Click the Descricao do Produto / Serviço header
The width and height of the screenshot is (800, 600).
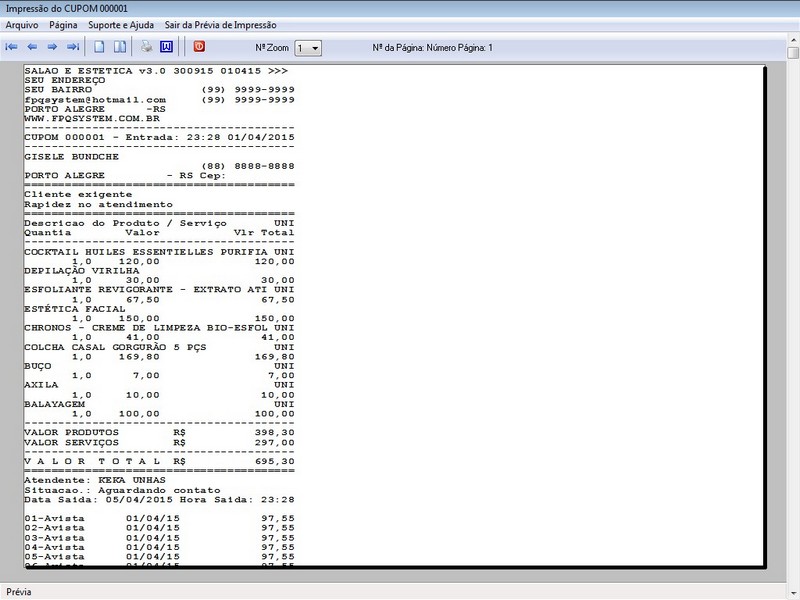(x=125, y=223)
